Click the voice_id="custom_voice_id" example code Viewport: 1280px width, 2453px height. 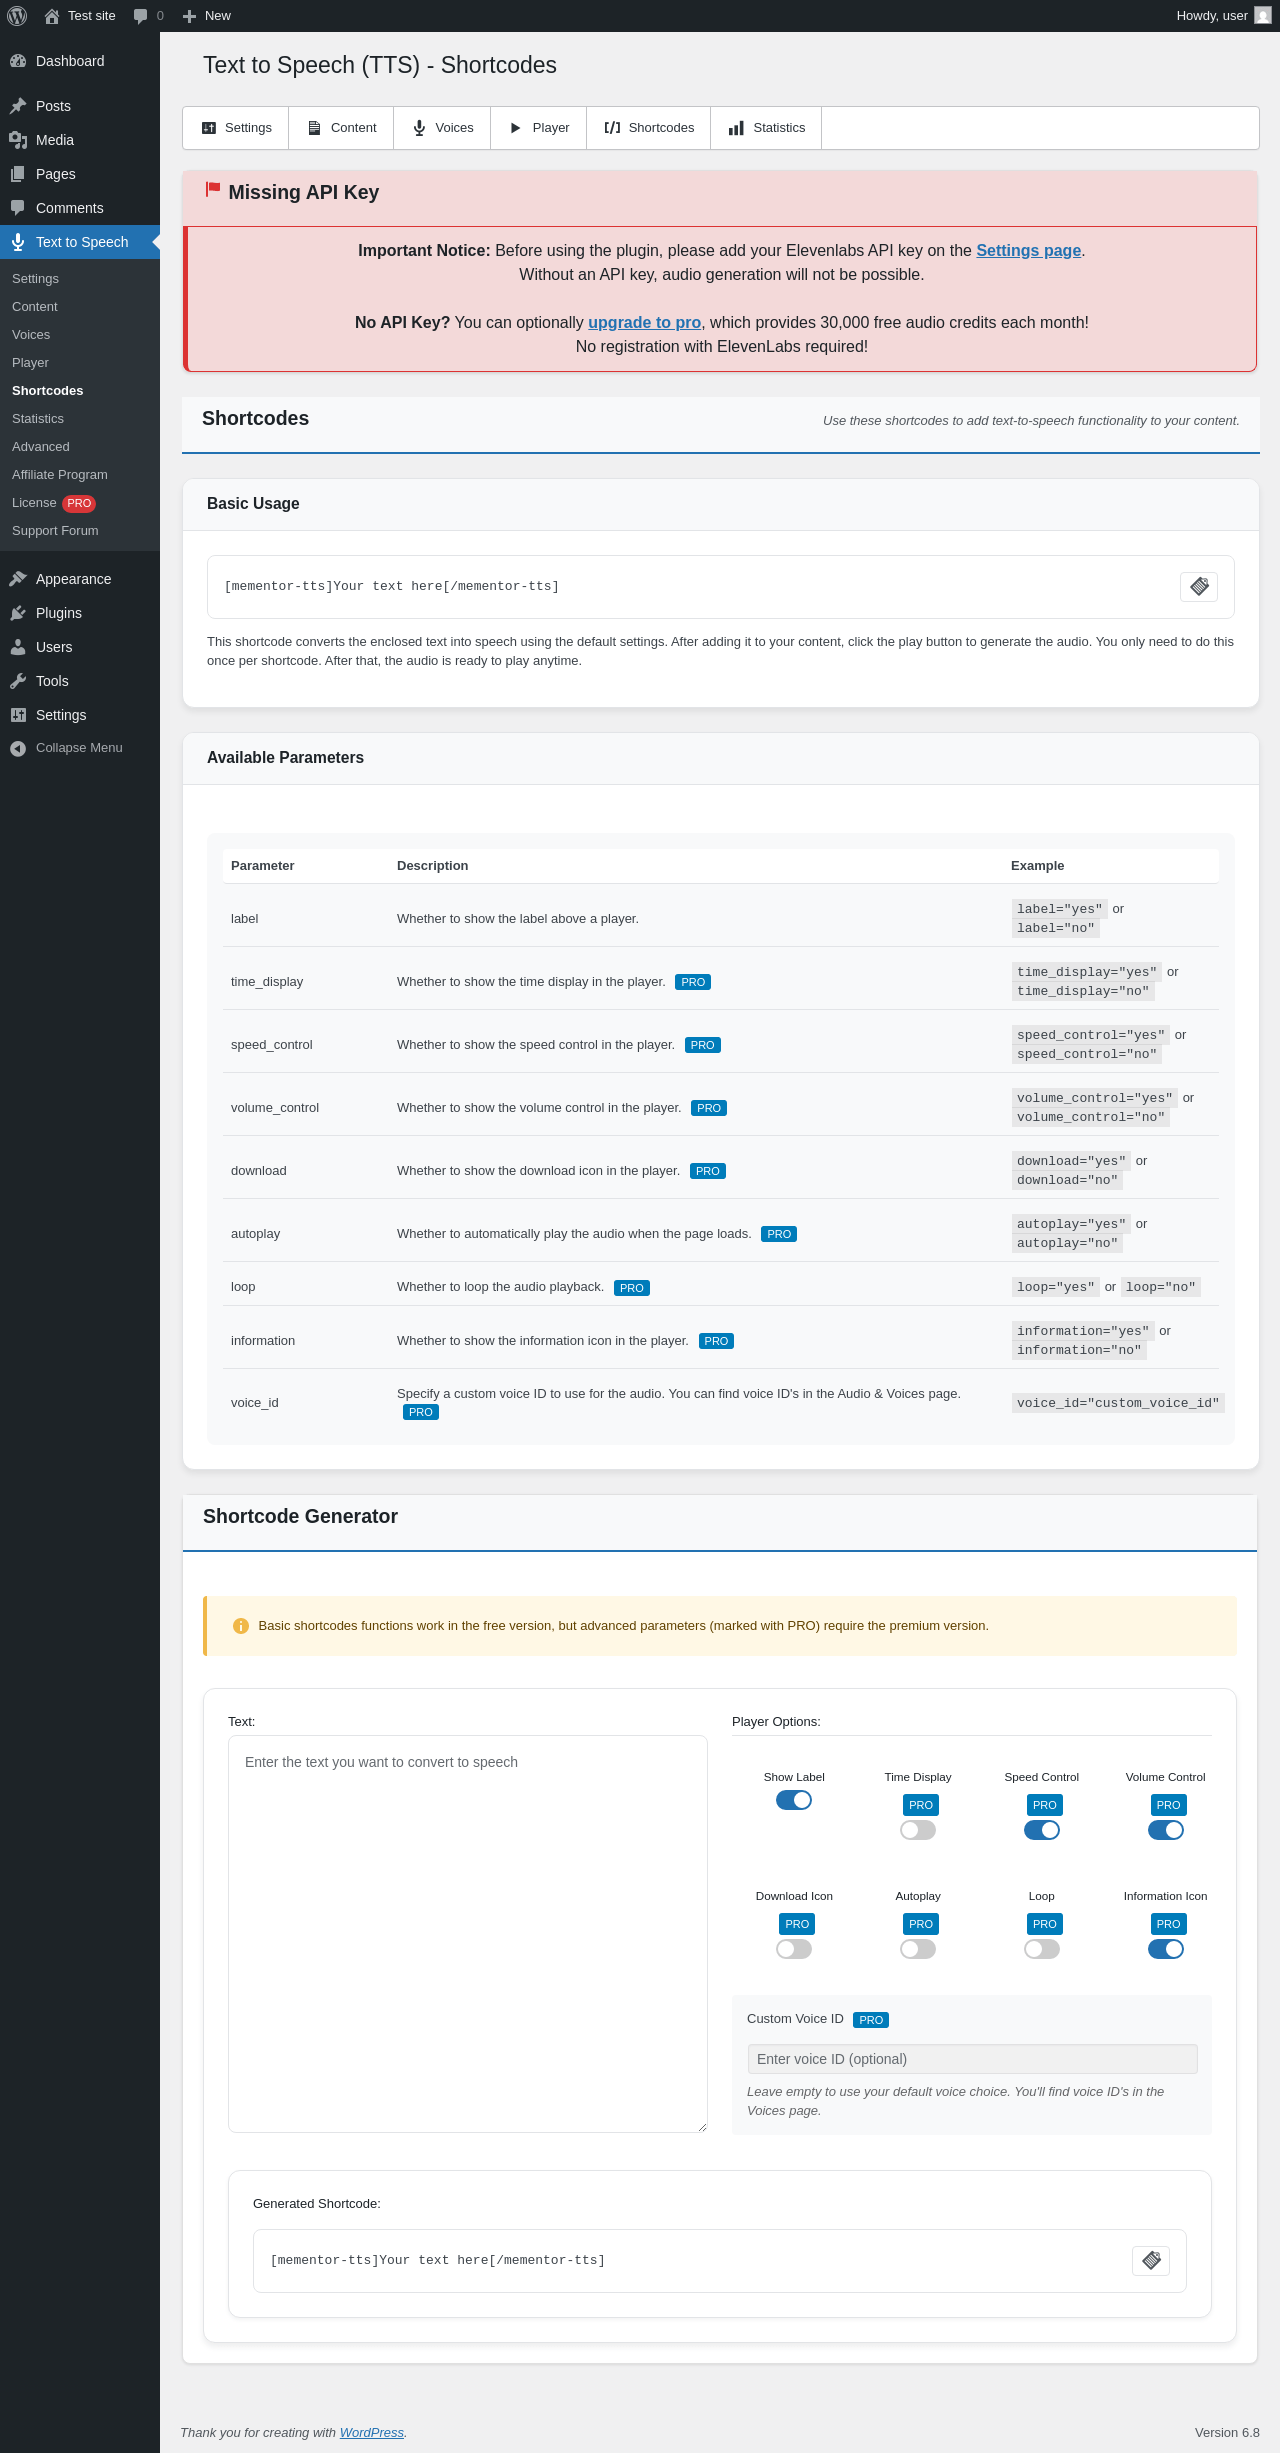(1118, 1403)
